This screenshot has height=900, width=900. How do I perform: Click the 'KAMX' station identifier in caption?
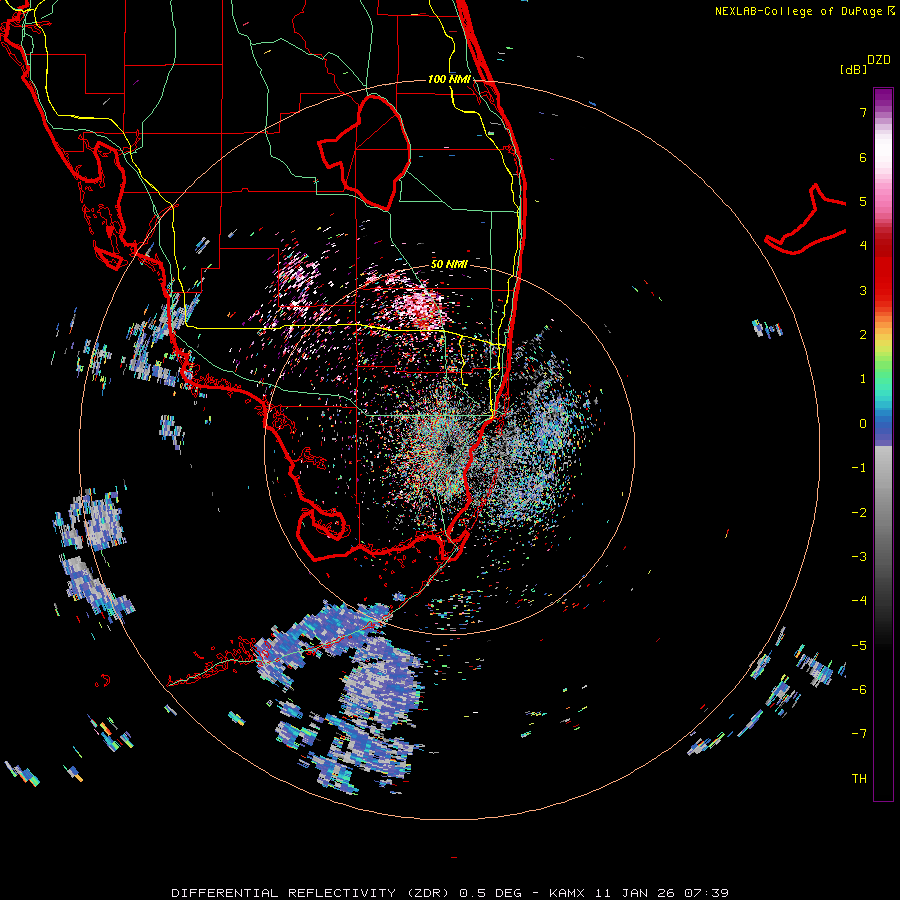(567, 893)
